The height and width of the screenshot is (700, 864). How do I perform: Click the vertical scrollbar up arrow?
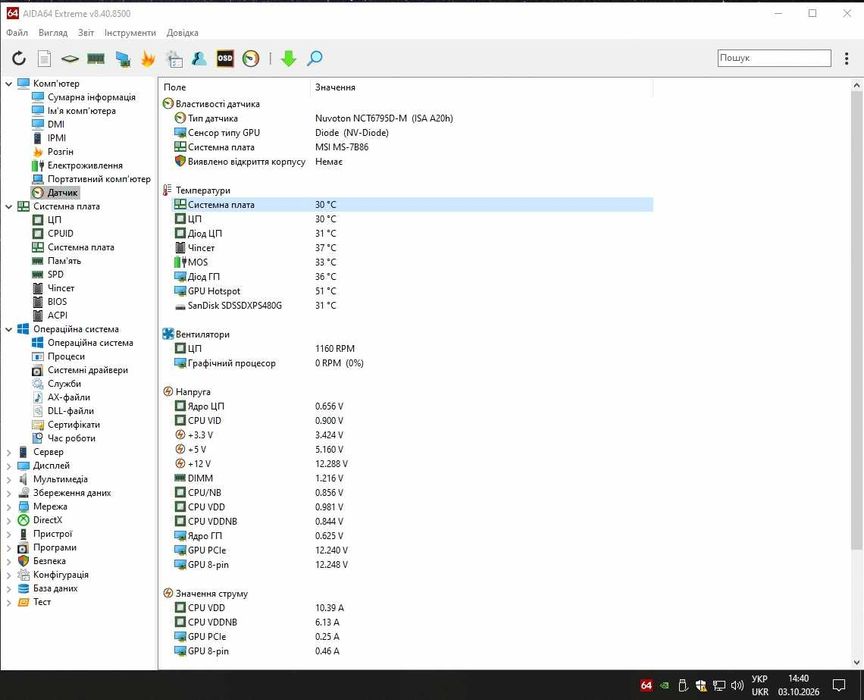coord(856,85)
